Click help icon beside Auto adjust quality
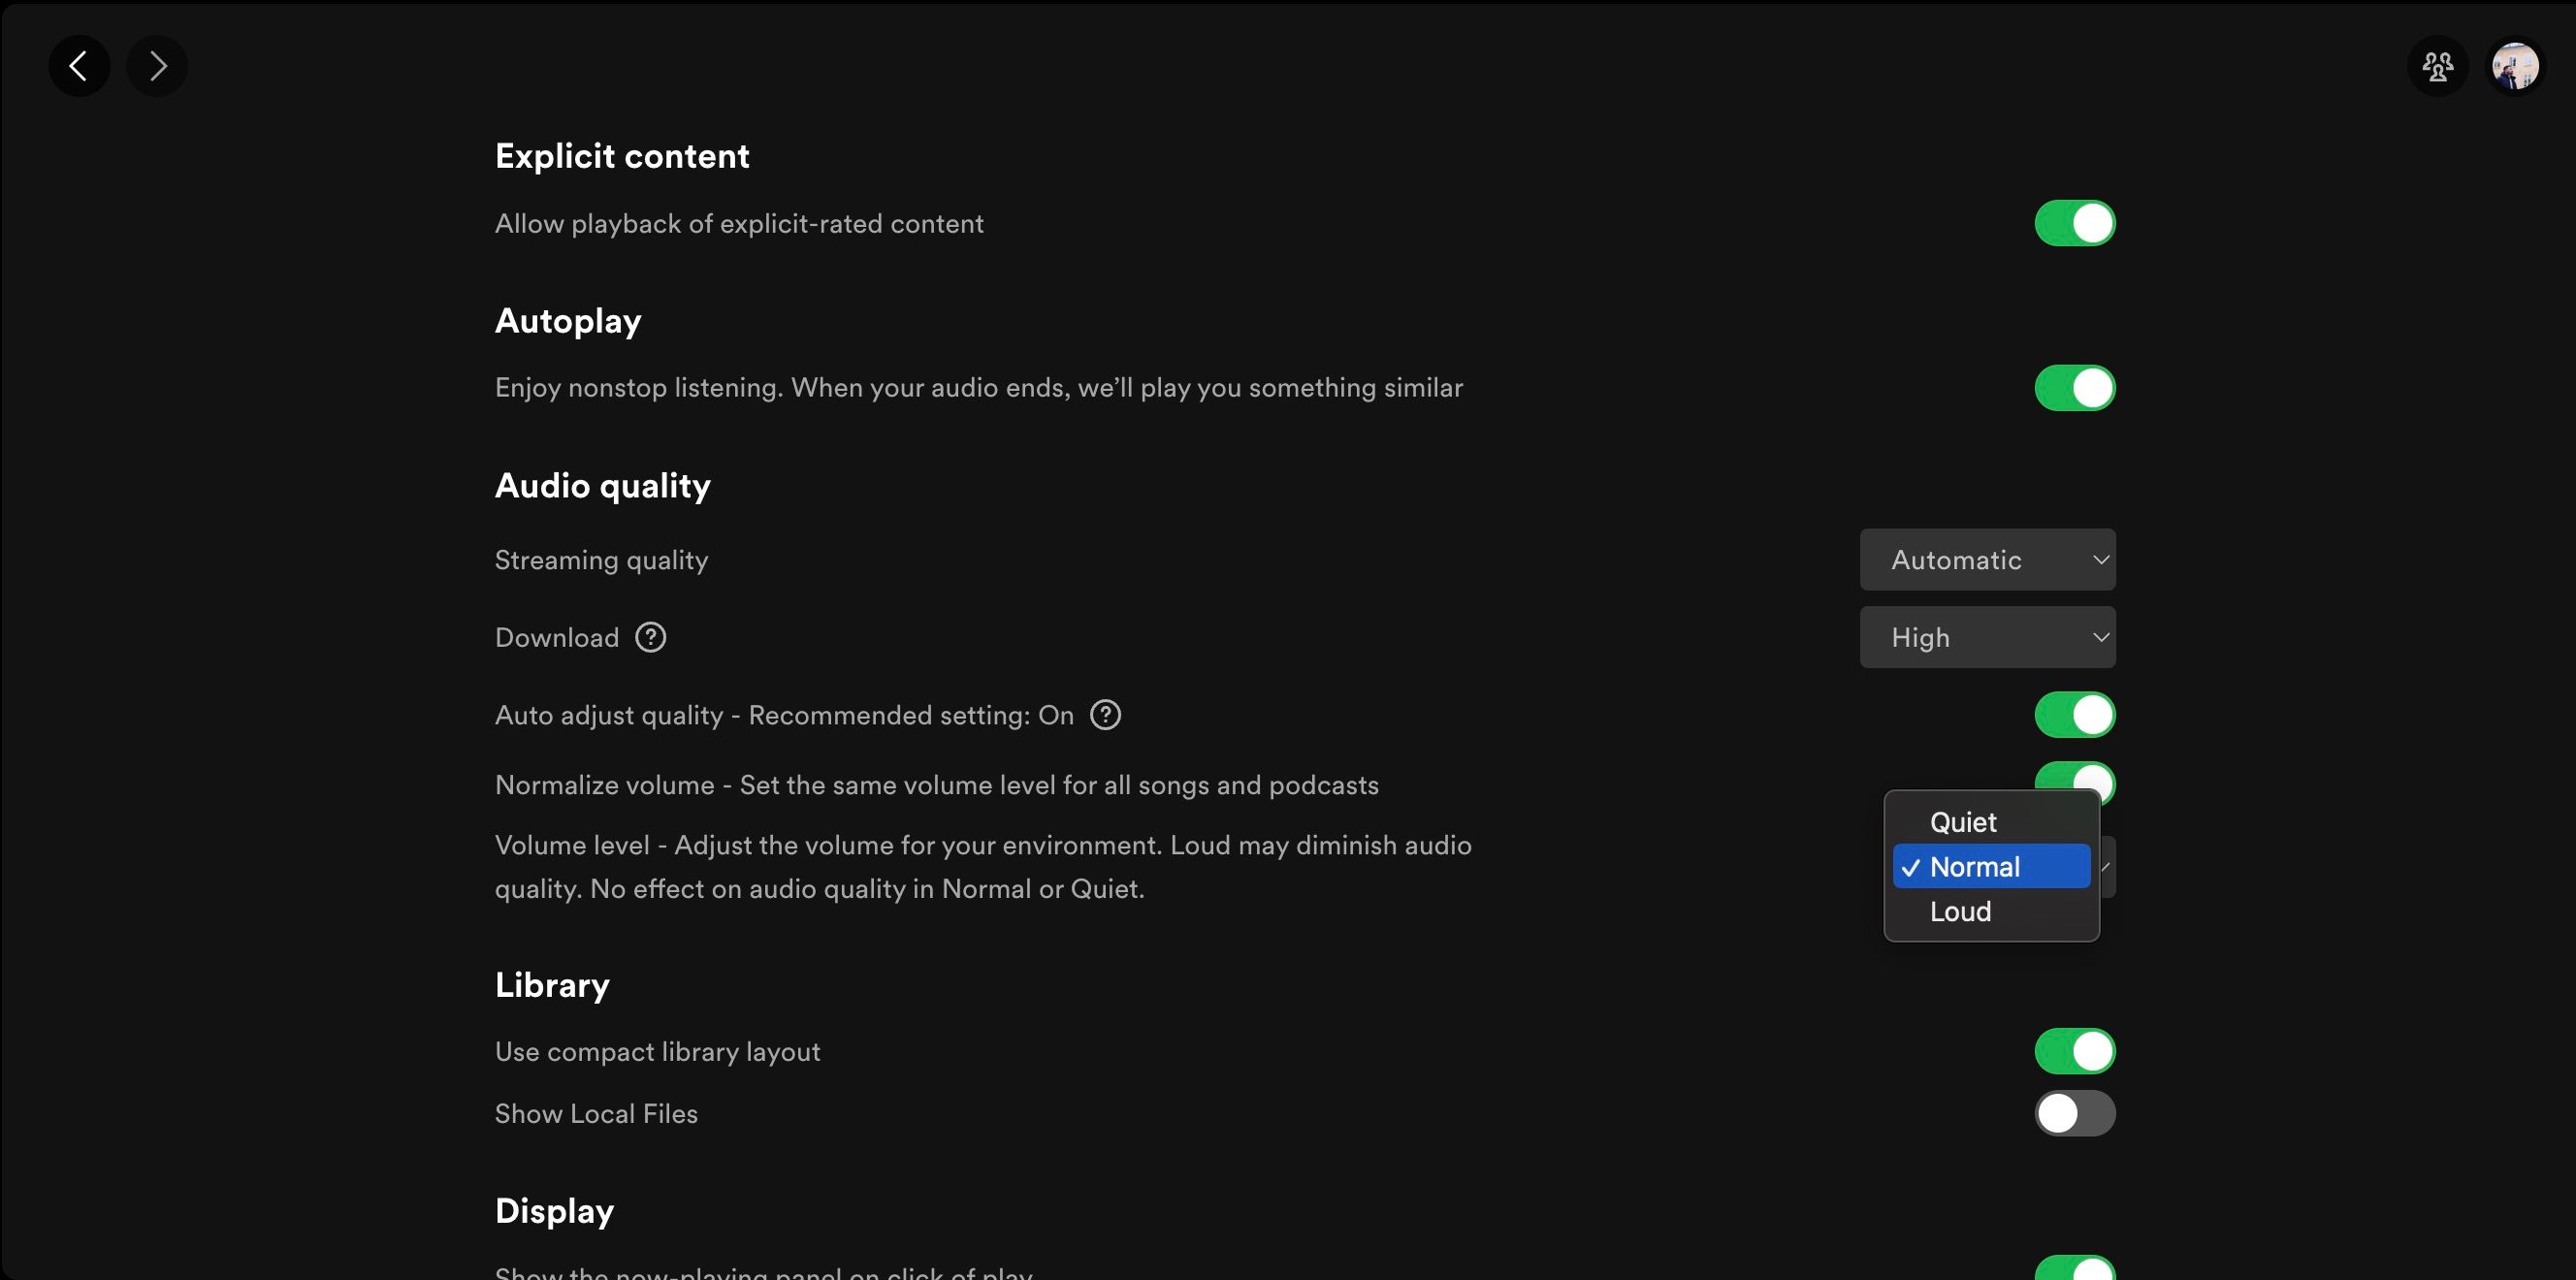Image resolution: width=2576 pixels, height=1280 pixels. pos(1105,715)
